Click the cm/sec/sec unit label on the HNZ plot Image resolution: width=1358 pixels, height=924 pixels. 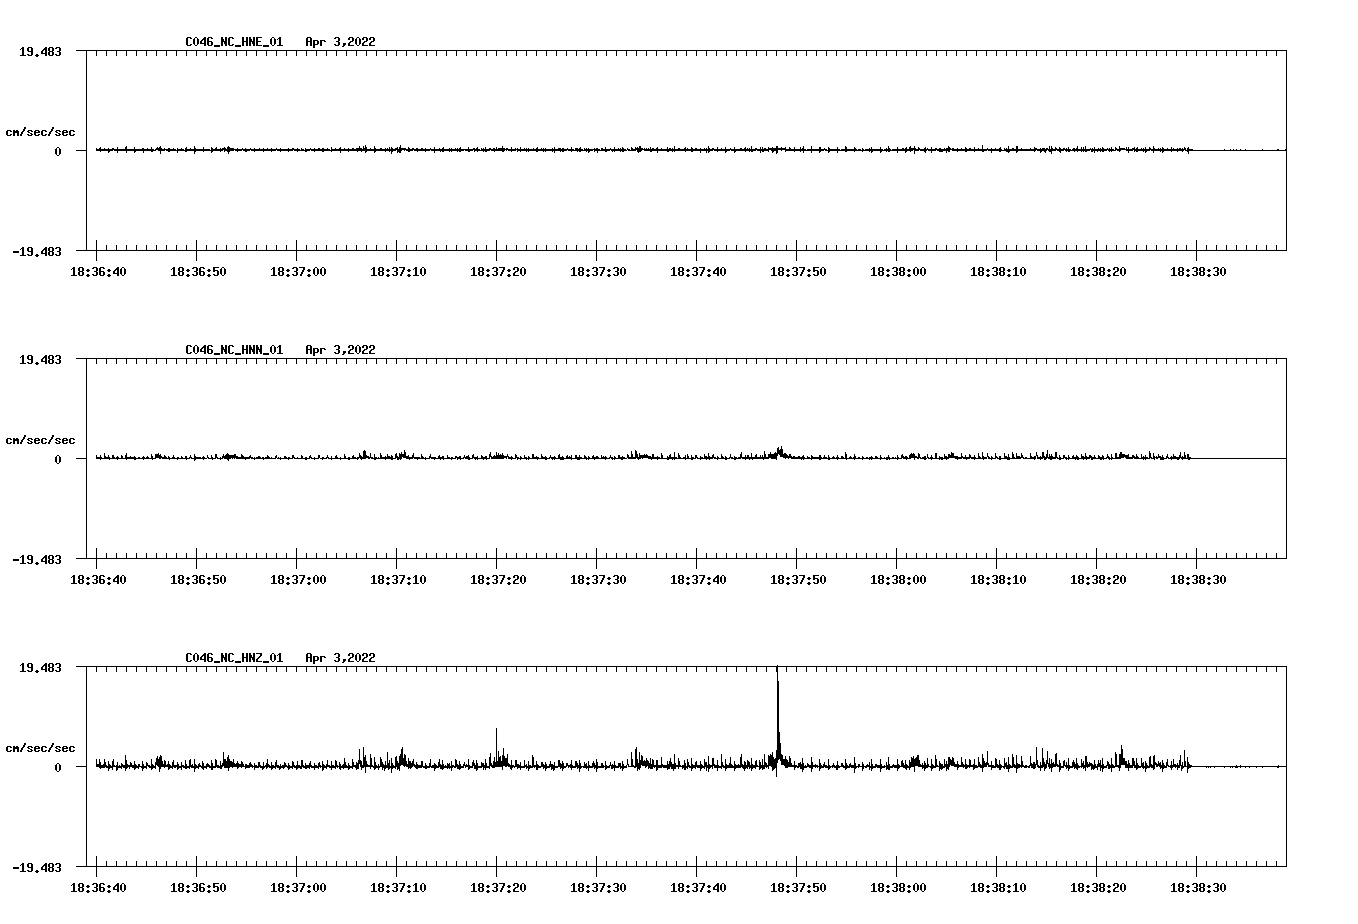click(40, 748)
